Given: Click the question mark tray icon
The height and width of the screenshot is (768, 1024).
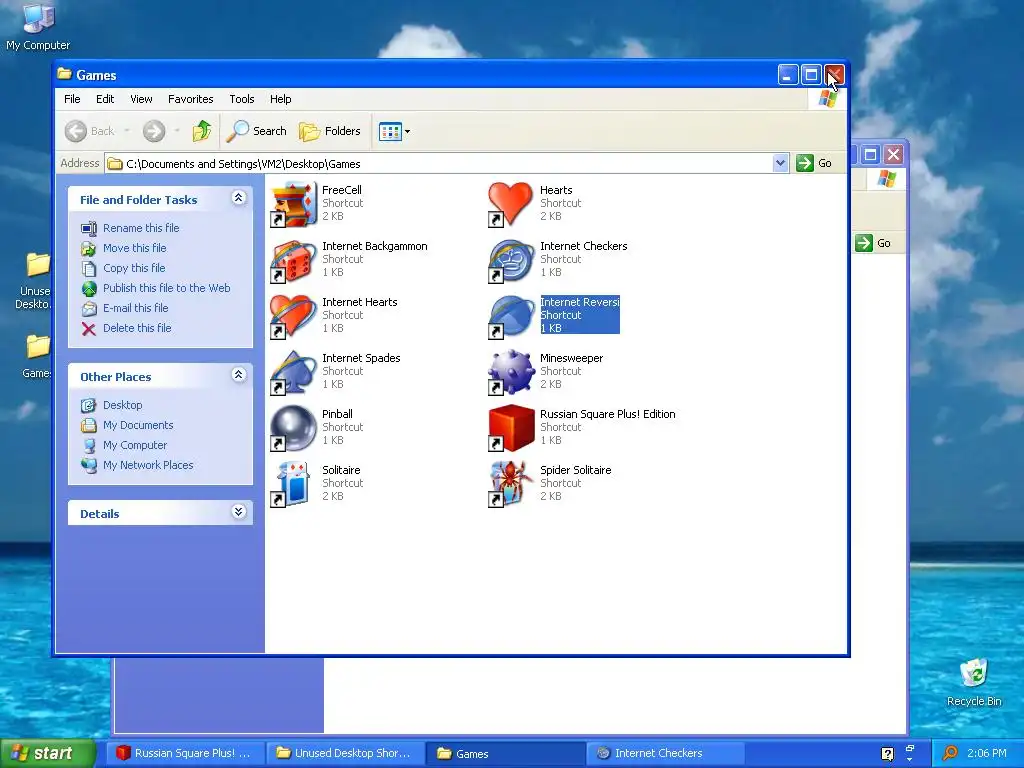Looking at the screenshot, I should coord(888,754).
